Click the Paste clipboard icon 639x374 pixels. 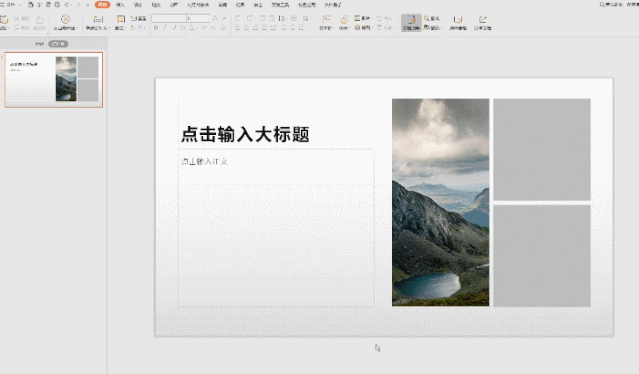point(4,19)
